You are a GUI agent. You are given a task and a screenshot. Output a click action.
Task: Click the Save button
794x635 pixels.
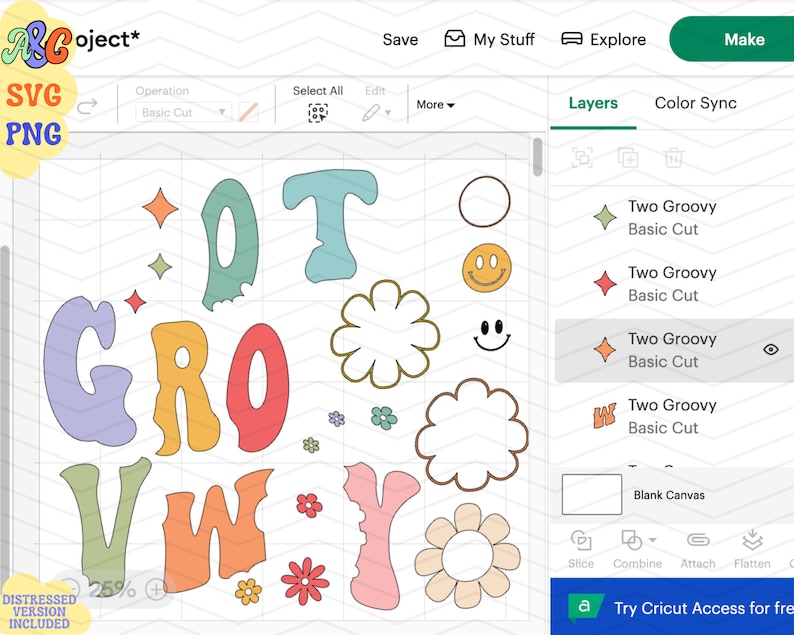(x=400, y=39)
